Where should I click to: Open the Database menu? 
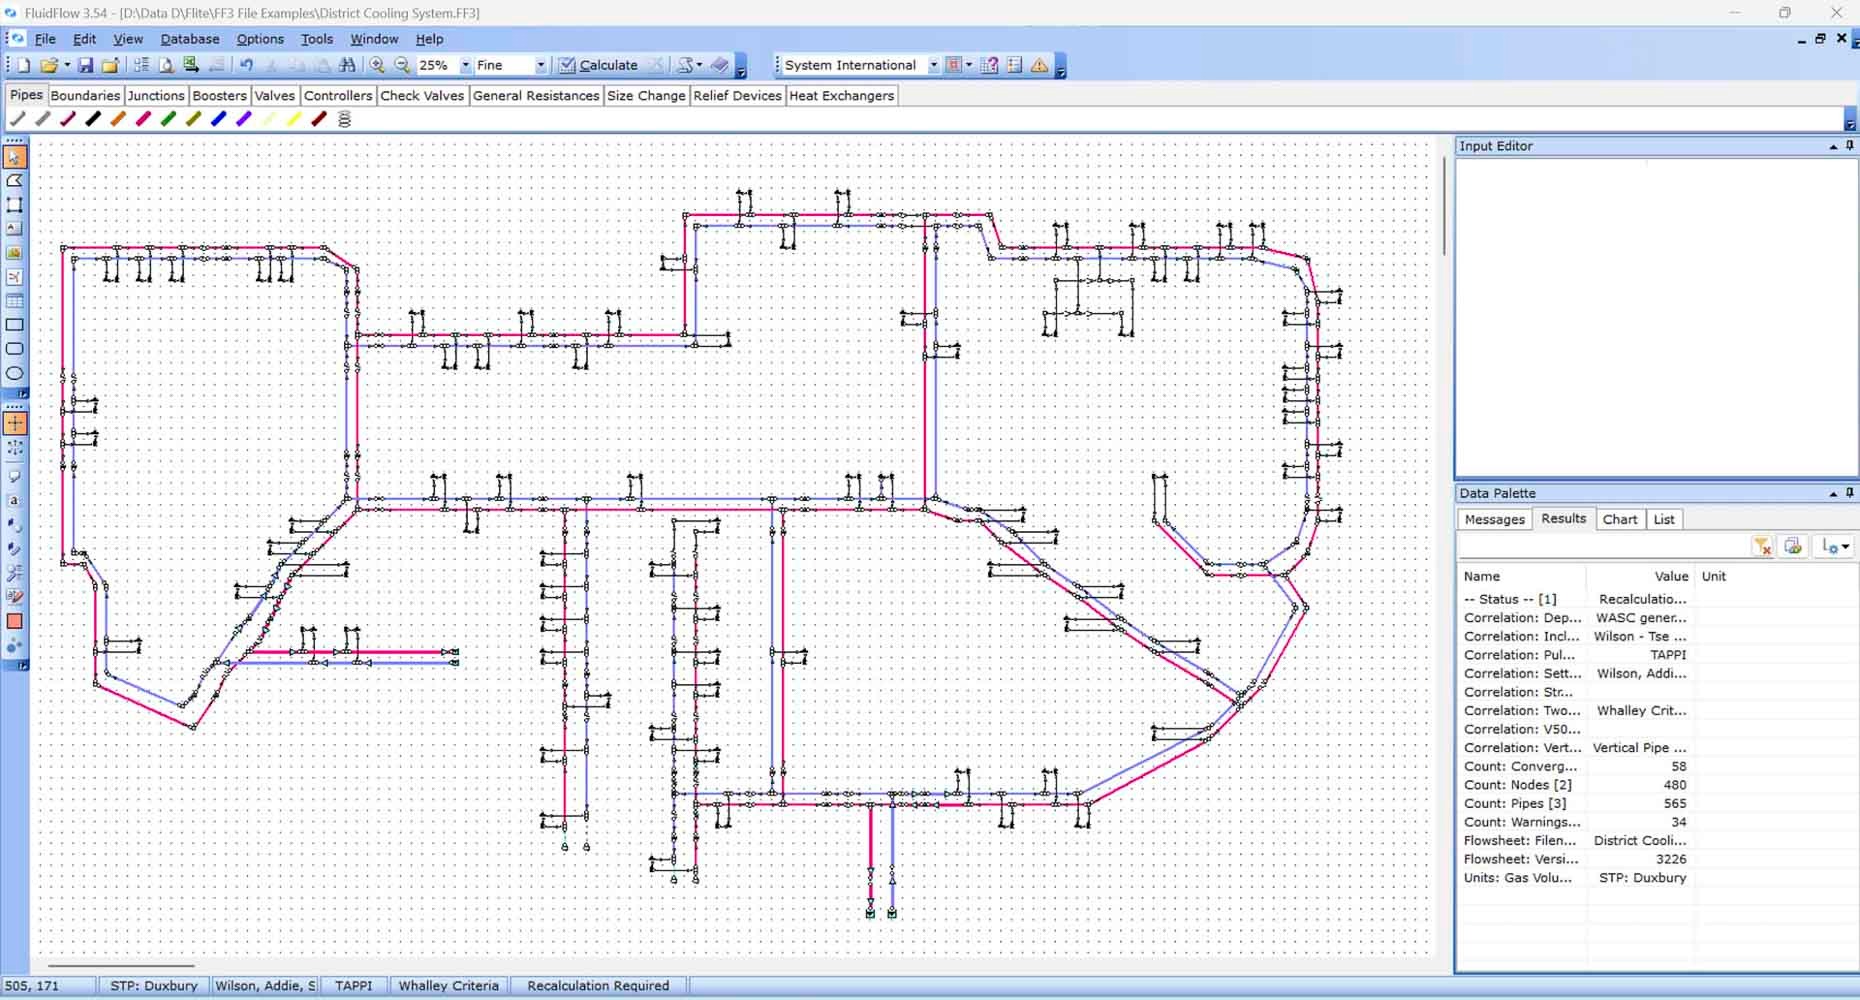(190, 39)
